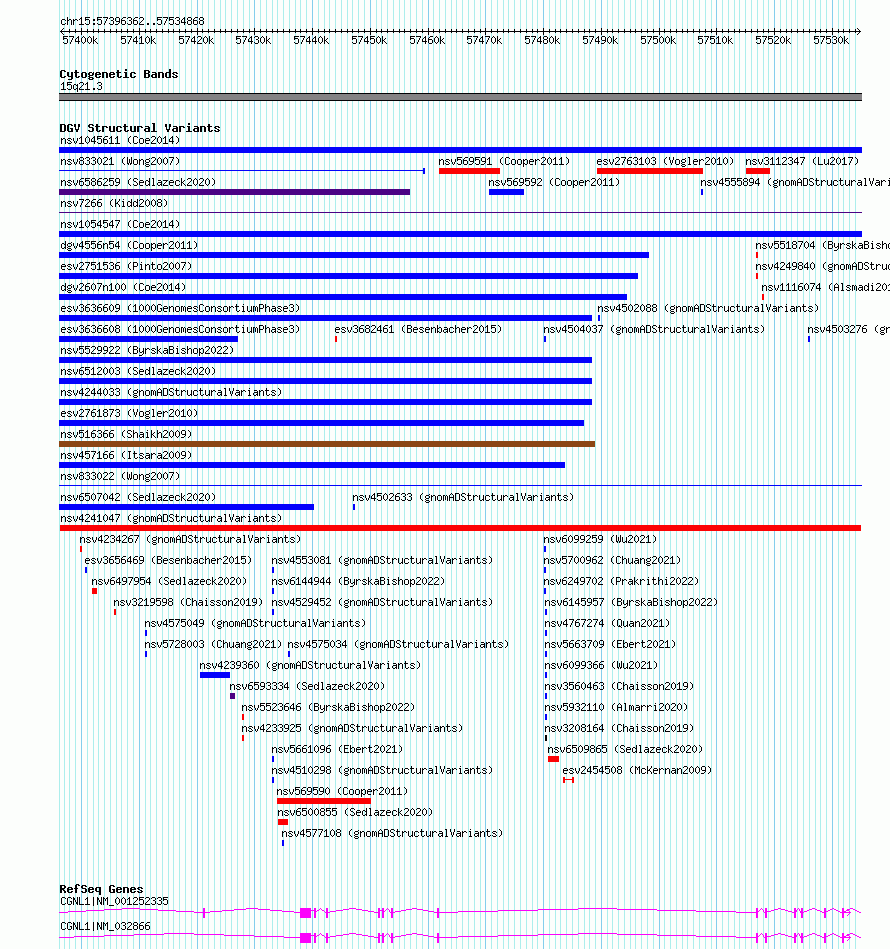Select the red nsv569590 (Cooper2011) bar

click(324, 801)
